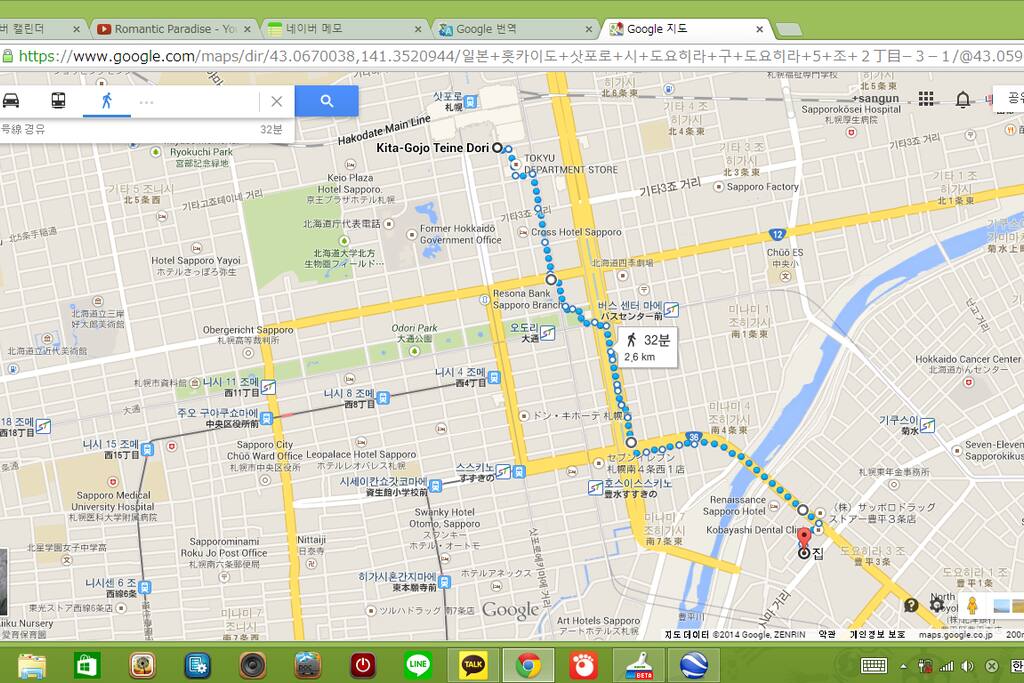Click the 니시 11 조메 station icon
Screen dimensions: 1024x683
(x=268, y=387)
